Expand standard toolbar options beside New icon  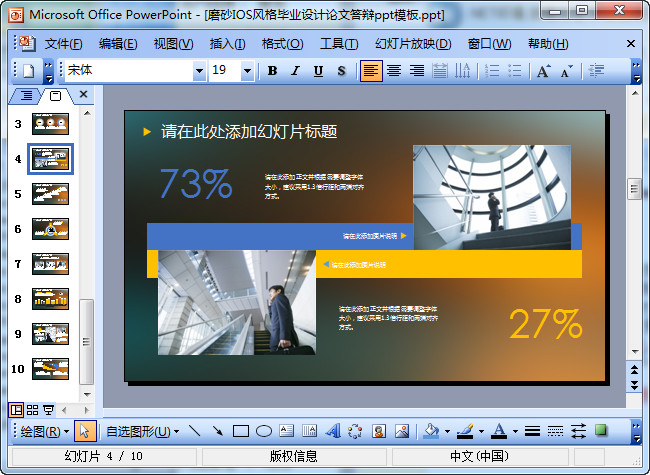point(49,71)
